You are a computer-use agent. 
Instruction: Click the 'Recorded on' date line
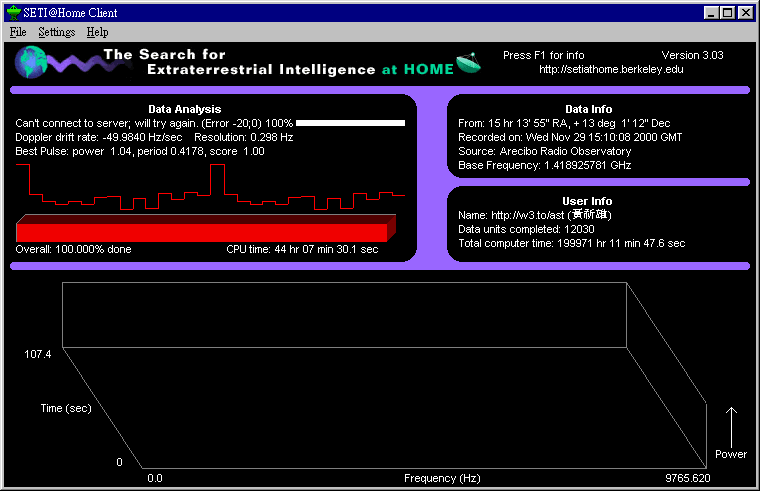(x=570, y=137)
